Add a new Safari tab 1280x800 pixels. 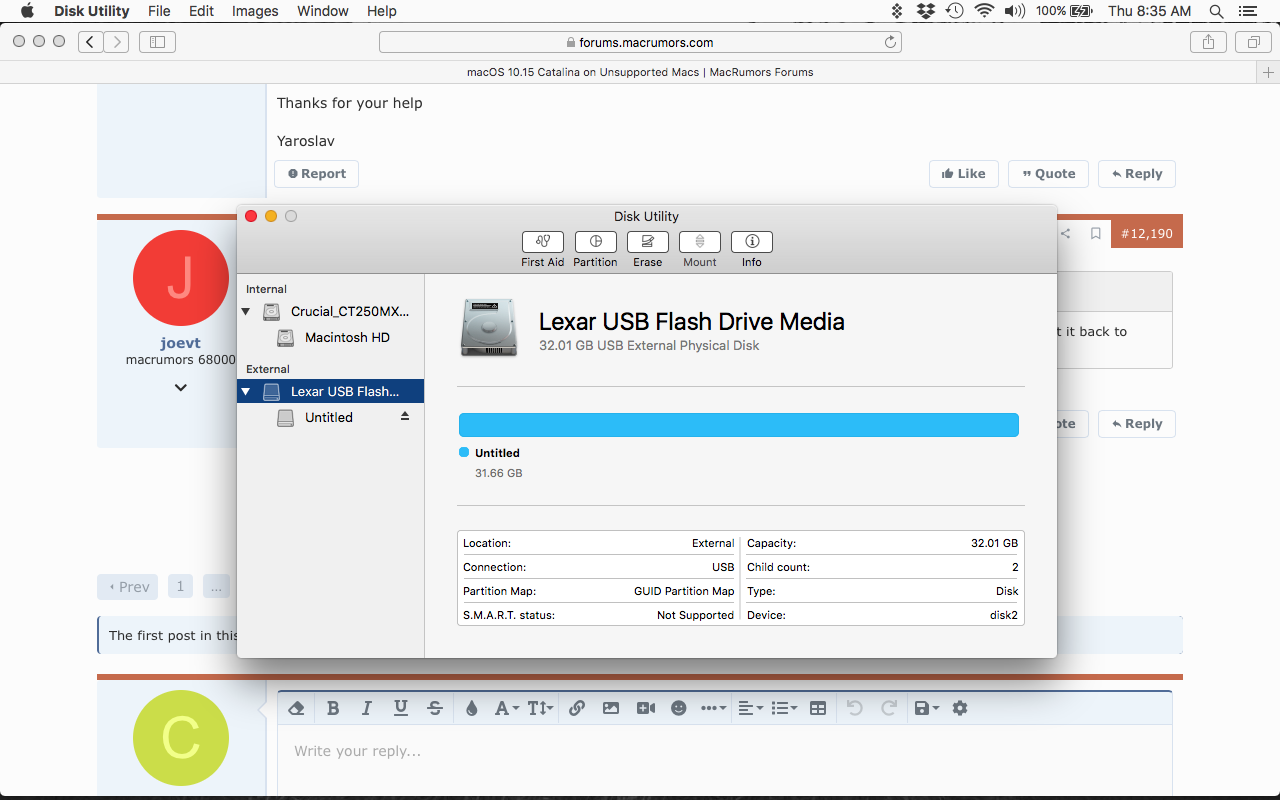1268,72
